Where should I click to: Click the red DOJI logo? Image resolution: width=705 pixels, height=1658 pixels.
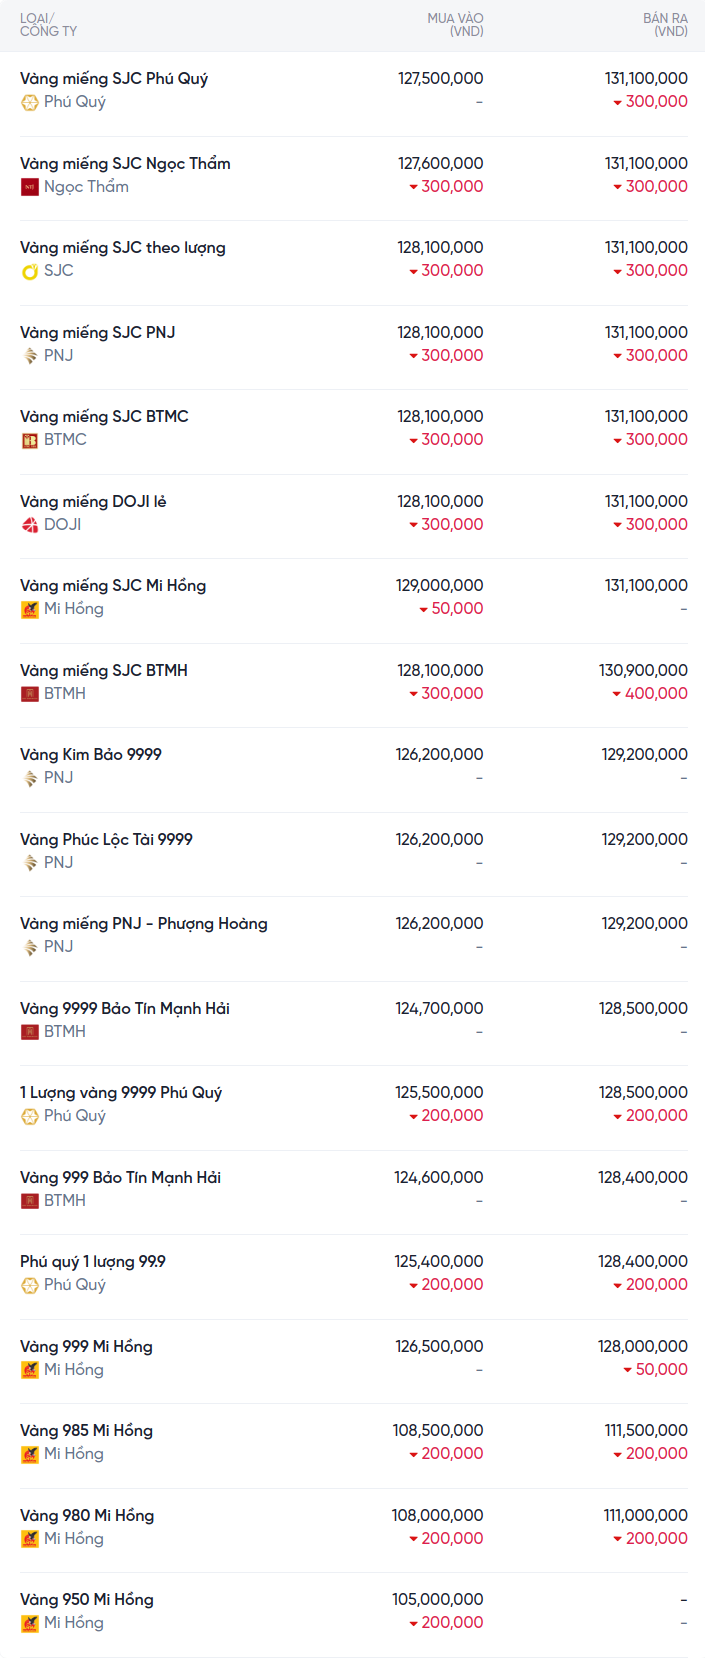30,525
